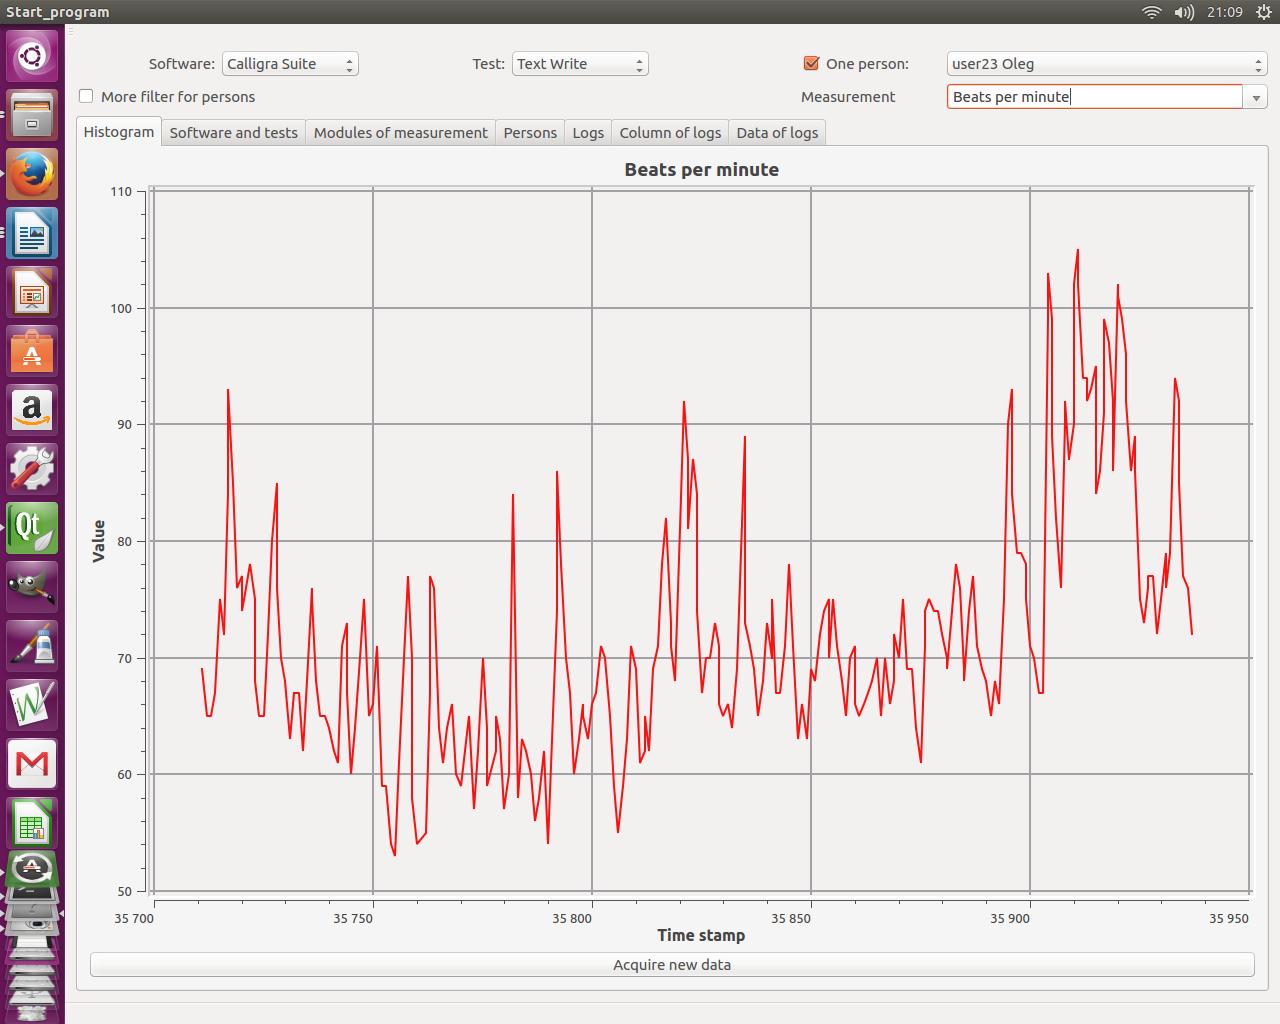Click the 21:09 clock indicator

pos(1224,12)
